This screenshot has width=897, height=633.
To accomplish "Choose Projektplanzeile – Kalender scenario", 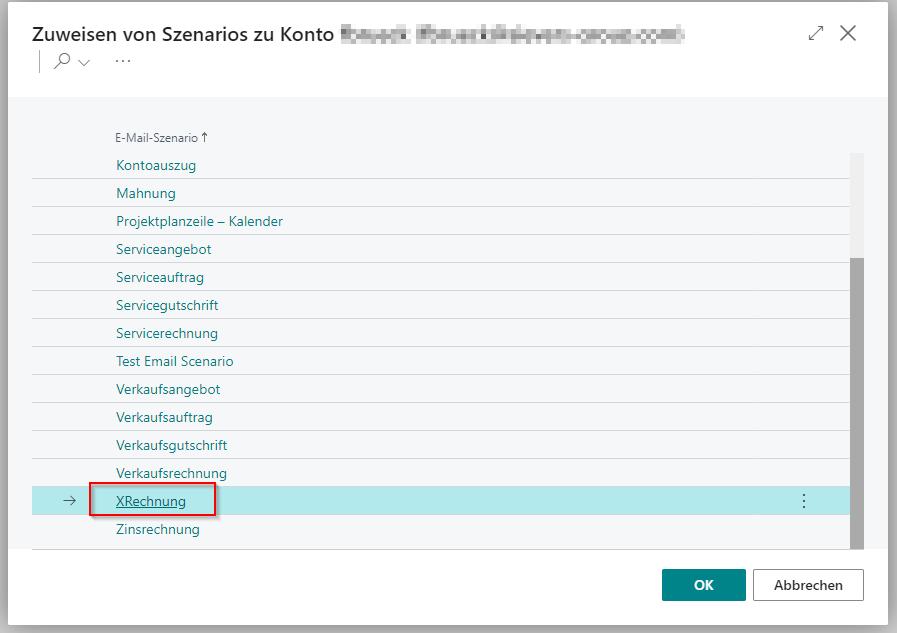I will click(x=199, y=221).
